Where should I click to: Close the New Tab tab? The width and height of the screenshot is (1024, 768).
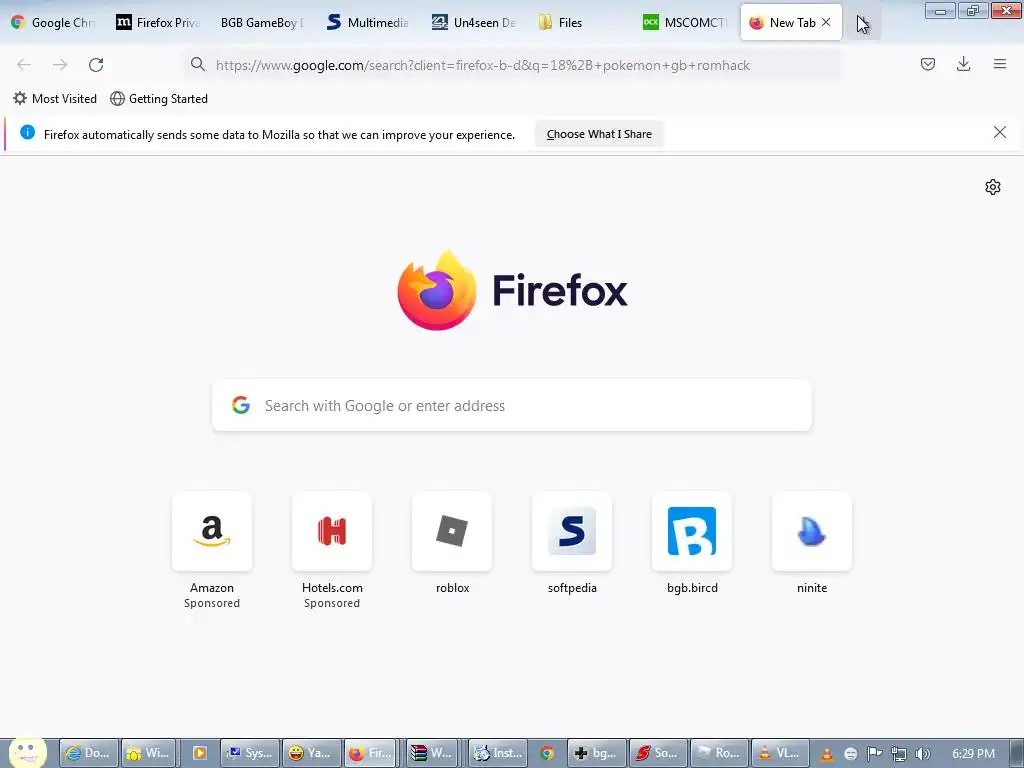click(826, 22)
